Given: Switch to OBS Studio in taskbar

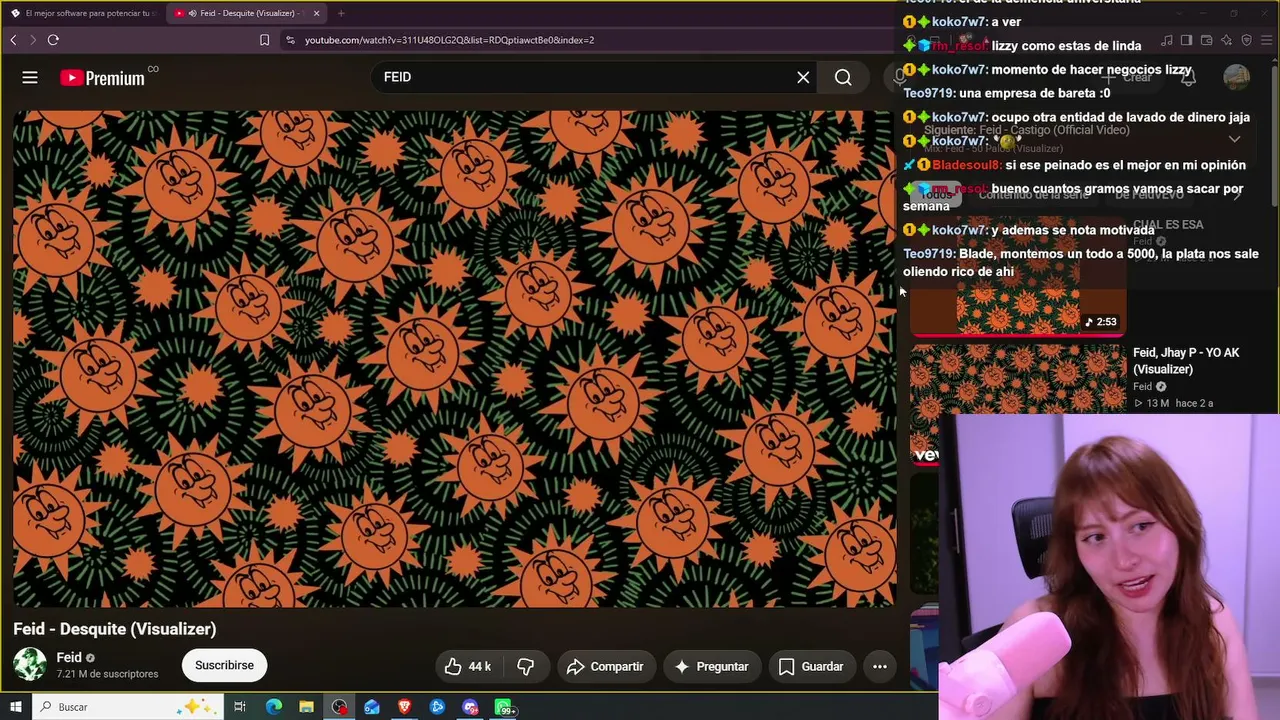Looking at the screenshot, I should [339, 707].
